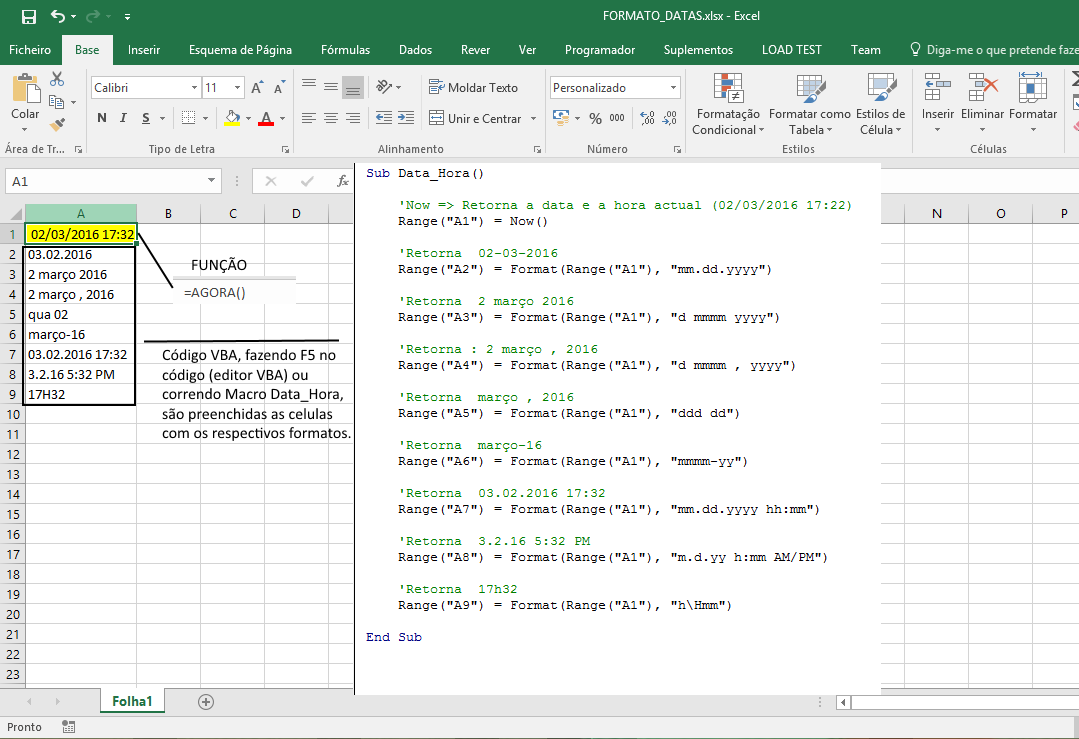1079x739 pixels.
Task: Open Estilos de Célula gallery
Action: tap(881, 104)
